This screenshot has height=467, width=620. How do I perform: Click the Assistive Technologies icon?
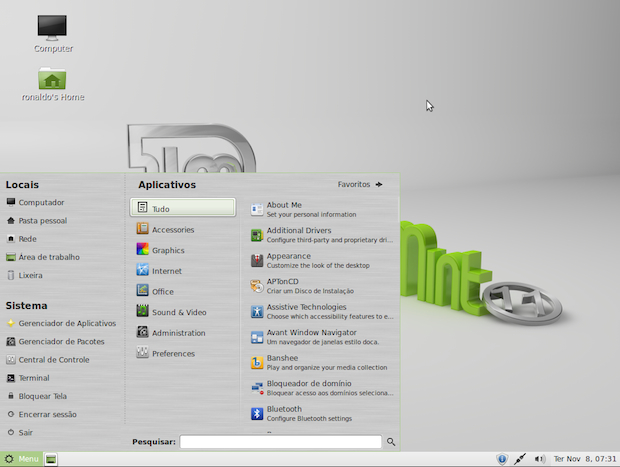coord(257,312)
